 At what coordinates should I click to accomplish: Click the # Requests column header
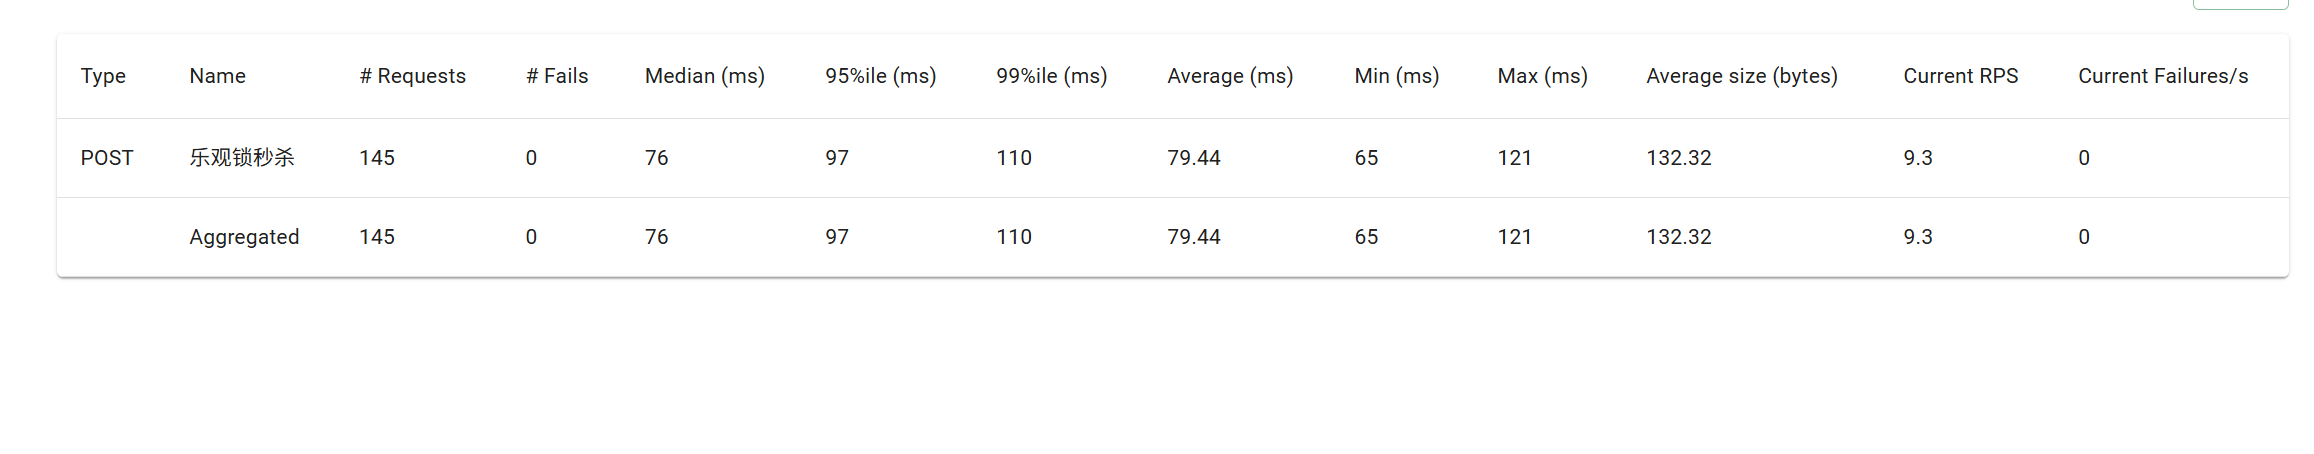(x=412, y=76)
